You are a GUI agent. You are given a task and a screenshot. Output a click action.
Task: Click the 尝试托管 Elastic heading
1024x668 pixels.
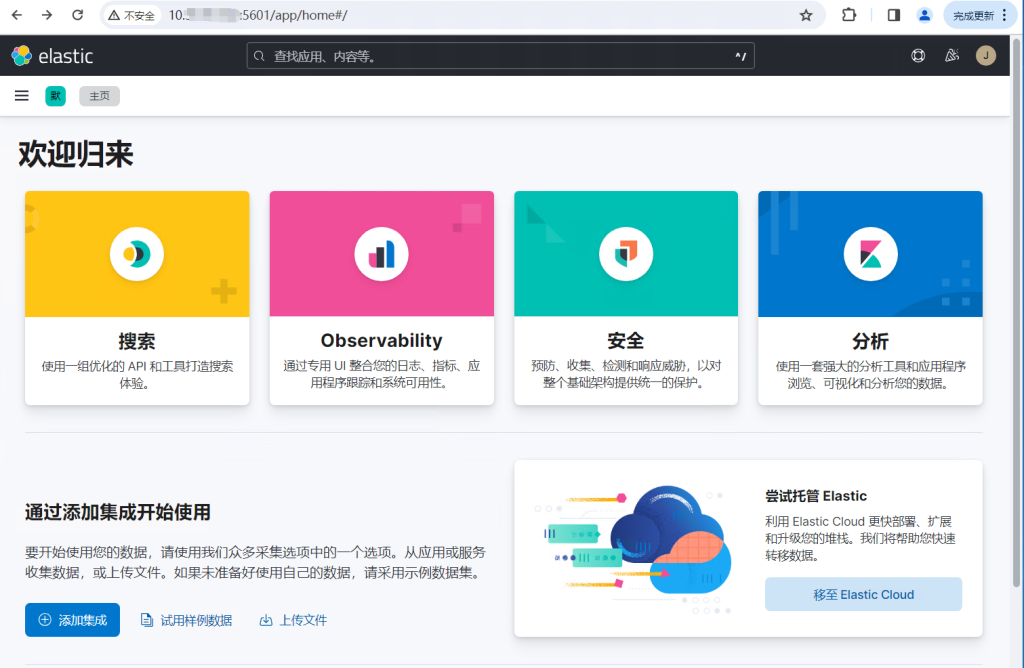816,496
